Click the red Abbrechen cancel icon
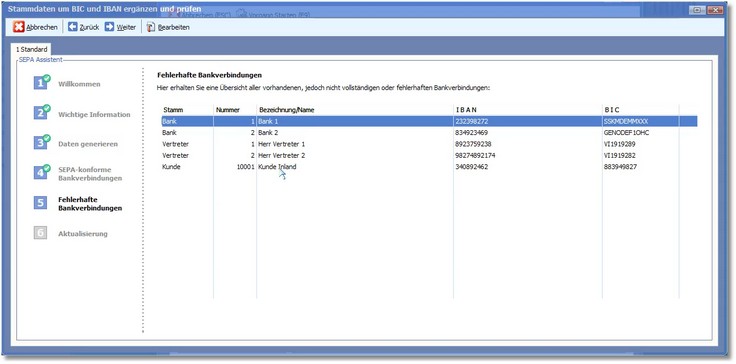Image resolution: width=736 pixels, height=364 pixels. (x=18, y=27)
